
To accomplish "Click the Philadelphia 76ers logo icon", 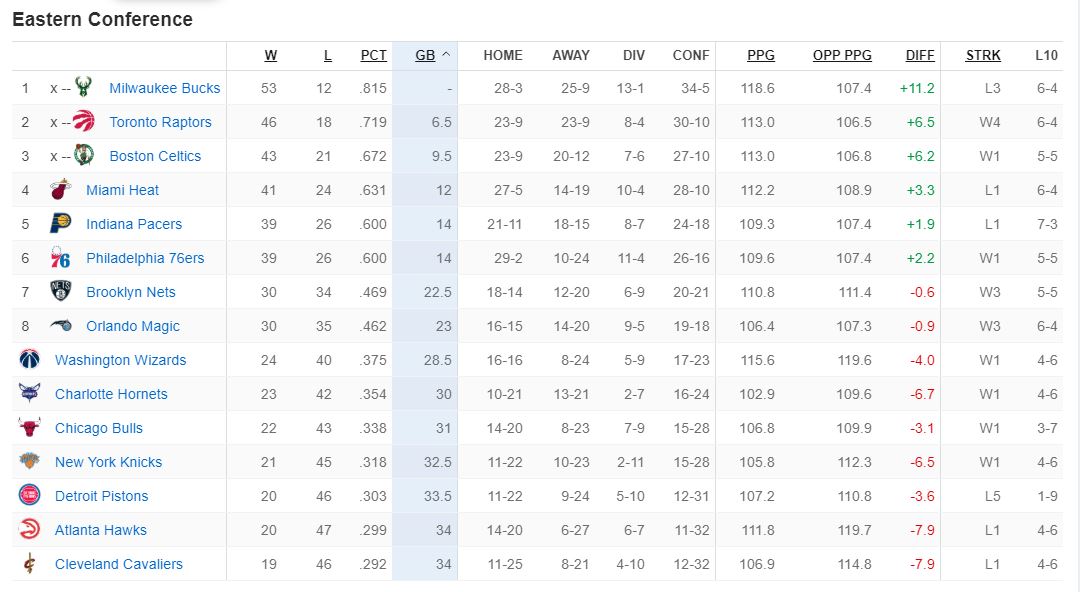I will point(61,258).
